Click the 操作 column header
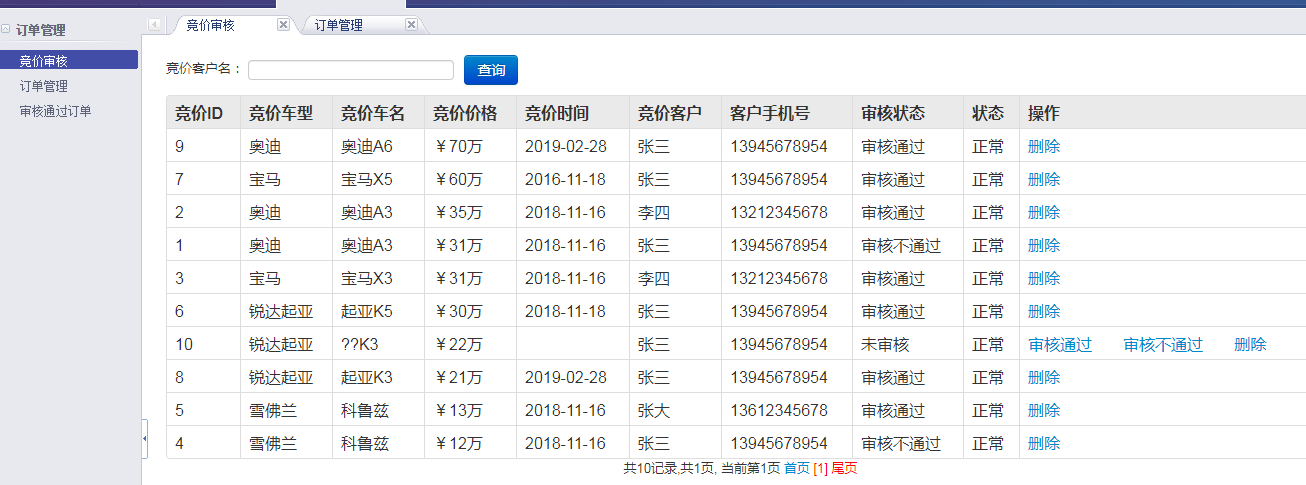1306x485 pixels. pyautogui.click(x=1162, y=114)
